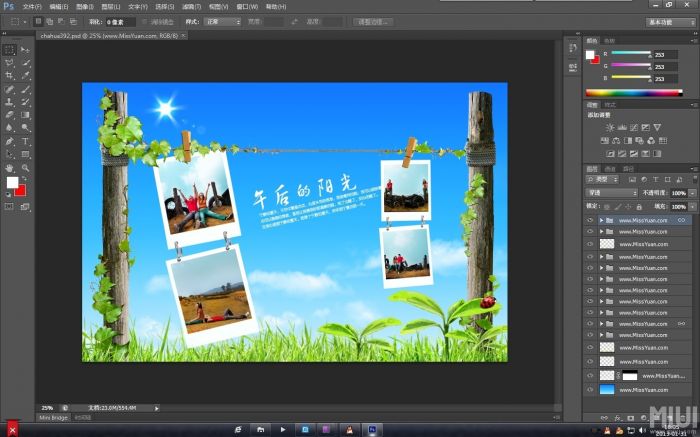
Task: Hide the topmost www.MissYuan.com layer
Action: pyautogui.click(x=590, y=220)
